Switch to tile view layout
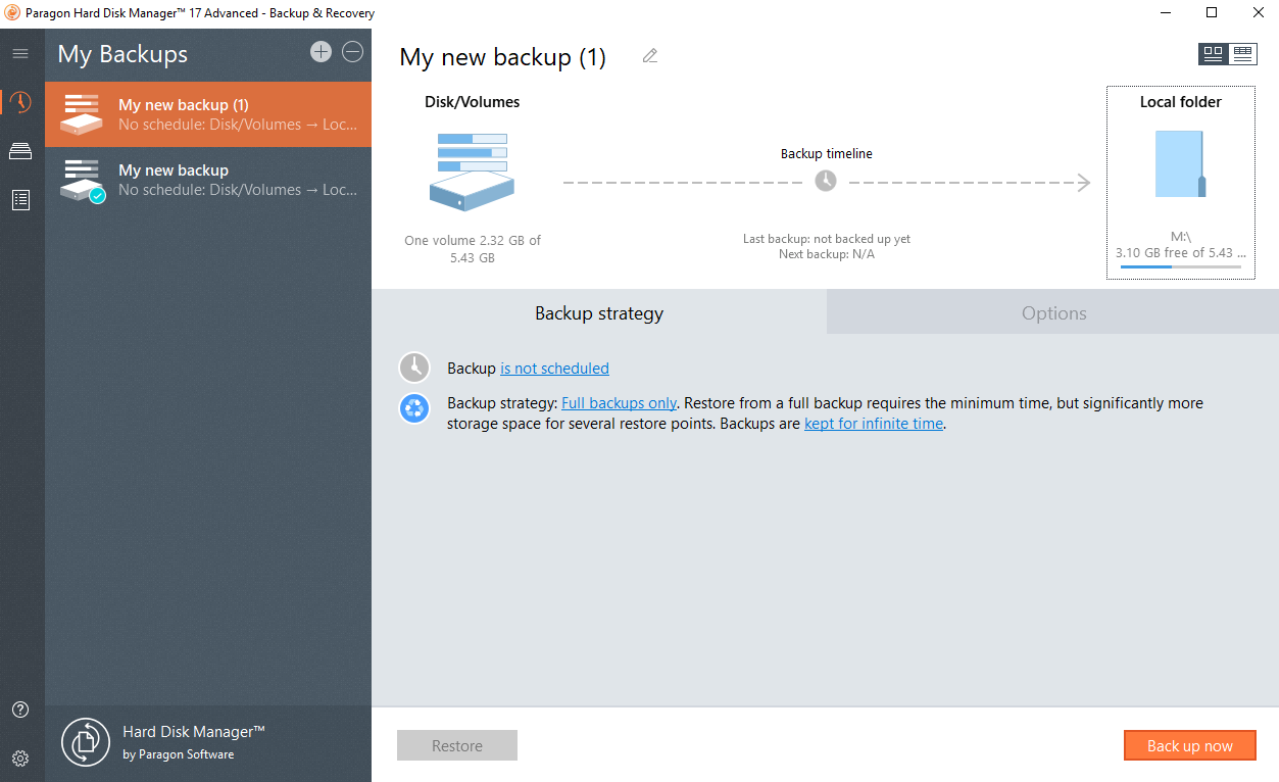The image size is (1279, 782). pos(1213,53)
